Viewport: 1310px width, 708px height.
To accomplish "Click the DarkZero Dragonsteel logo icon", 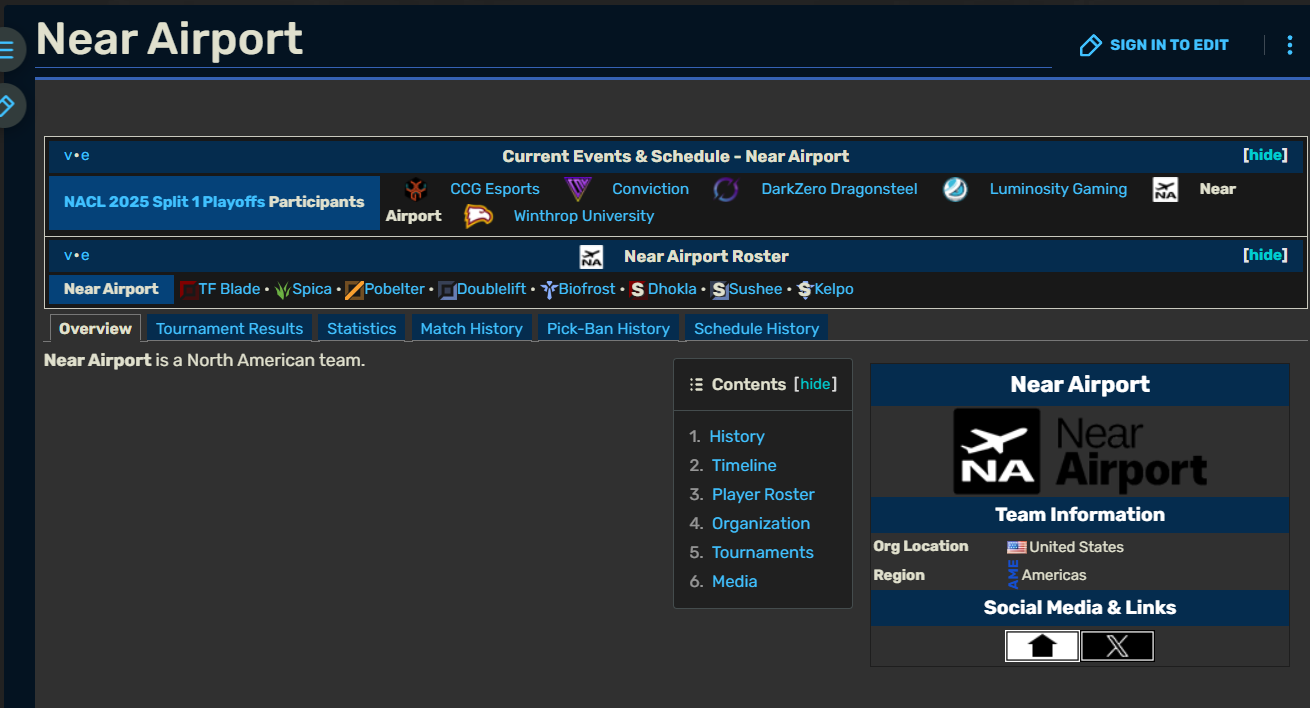I will pyautogui.click(x=726, y=189).
